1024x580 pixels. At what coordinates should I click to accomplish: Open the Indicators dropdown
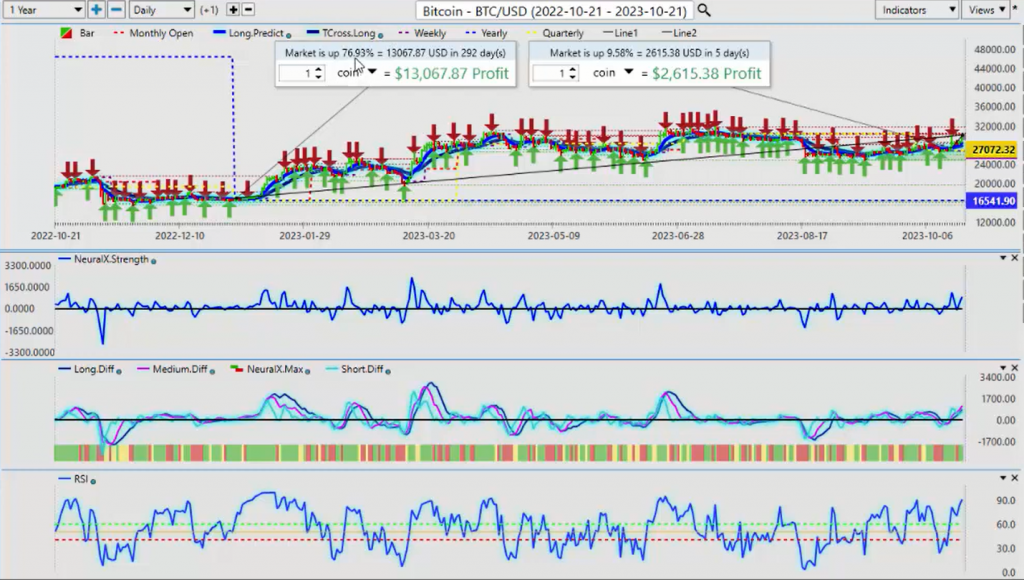(x=916, y=10)
